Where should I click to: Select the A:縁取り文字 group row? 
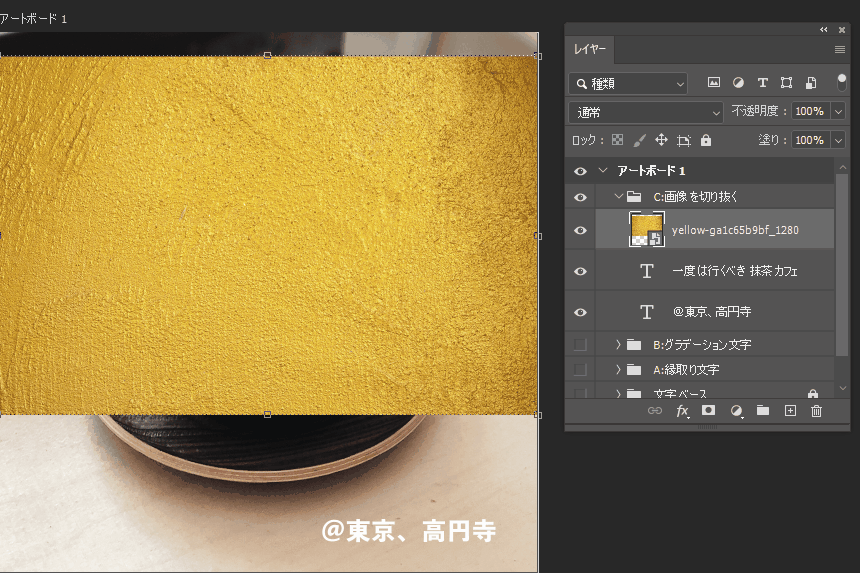coord(715,370)
